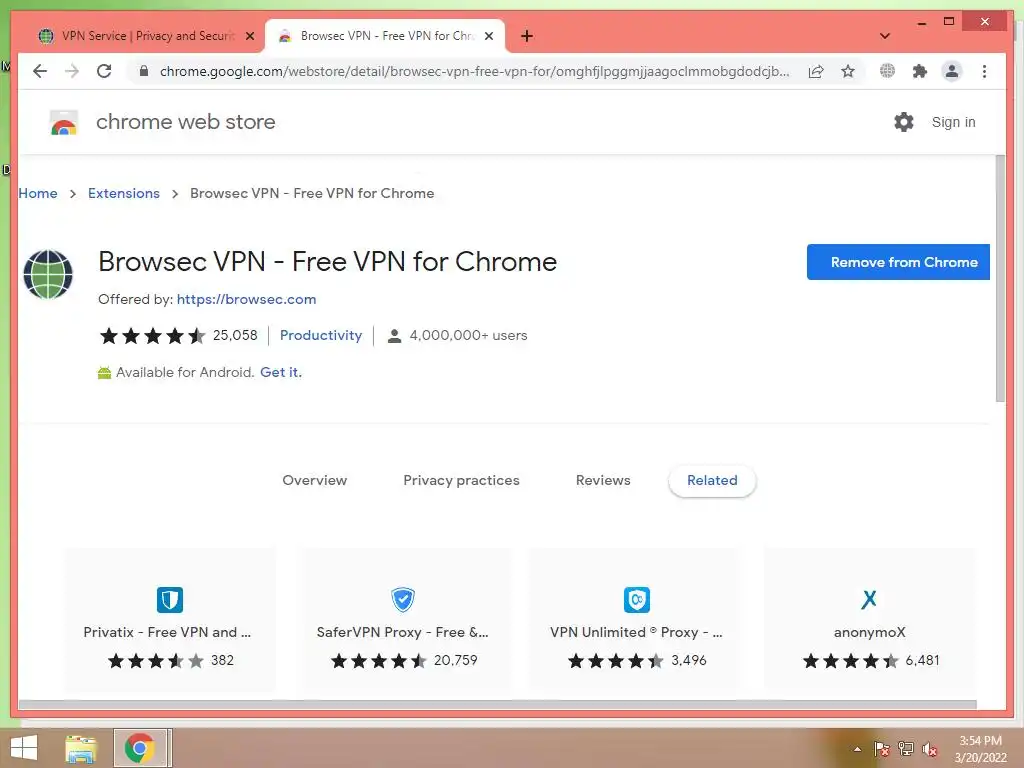The height and width of the screenshot is (768, 1024).
Task: Open the Overview tab
Action: click(315, 481)
